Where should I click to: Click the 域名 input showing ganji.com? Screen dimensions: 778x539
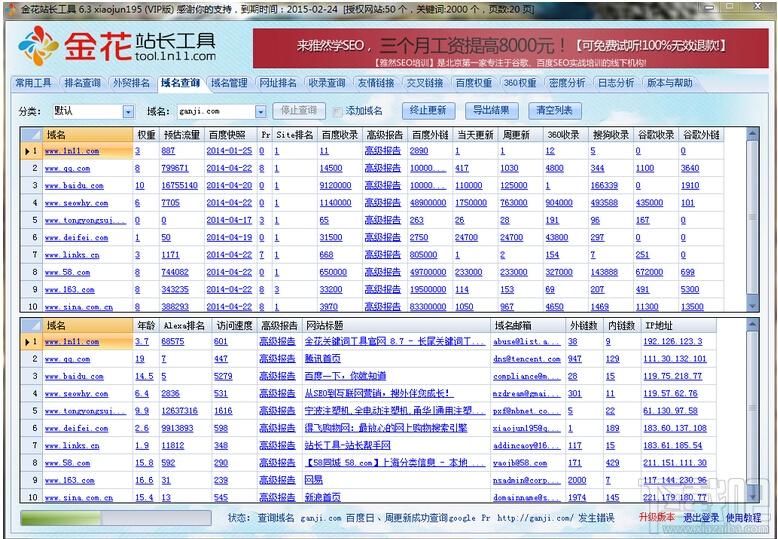pyautogui.click(x=216, y=112)
